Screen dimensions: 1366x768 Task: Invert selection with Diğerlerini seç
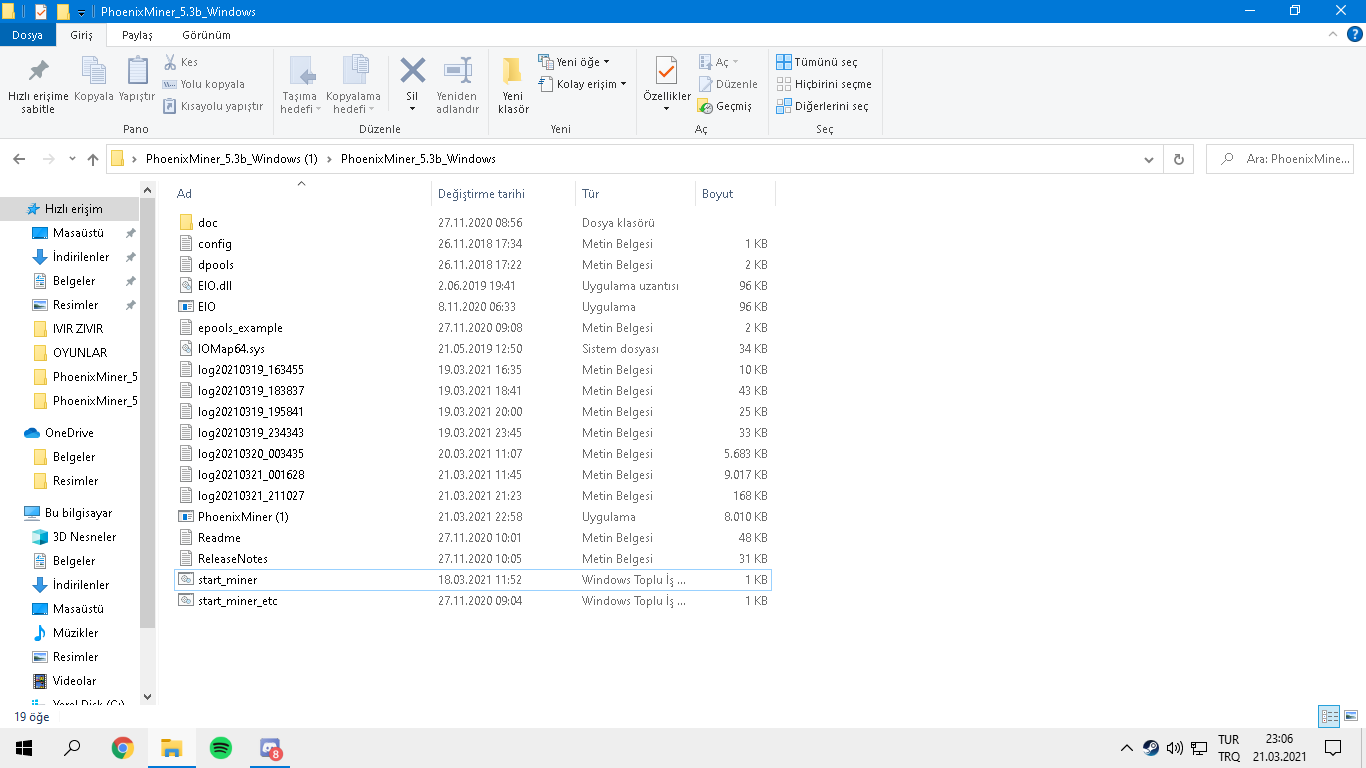[824, 106]
